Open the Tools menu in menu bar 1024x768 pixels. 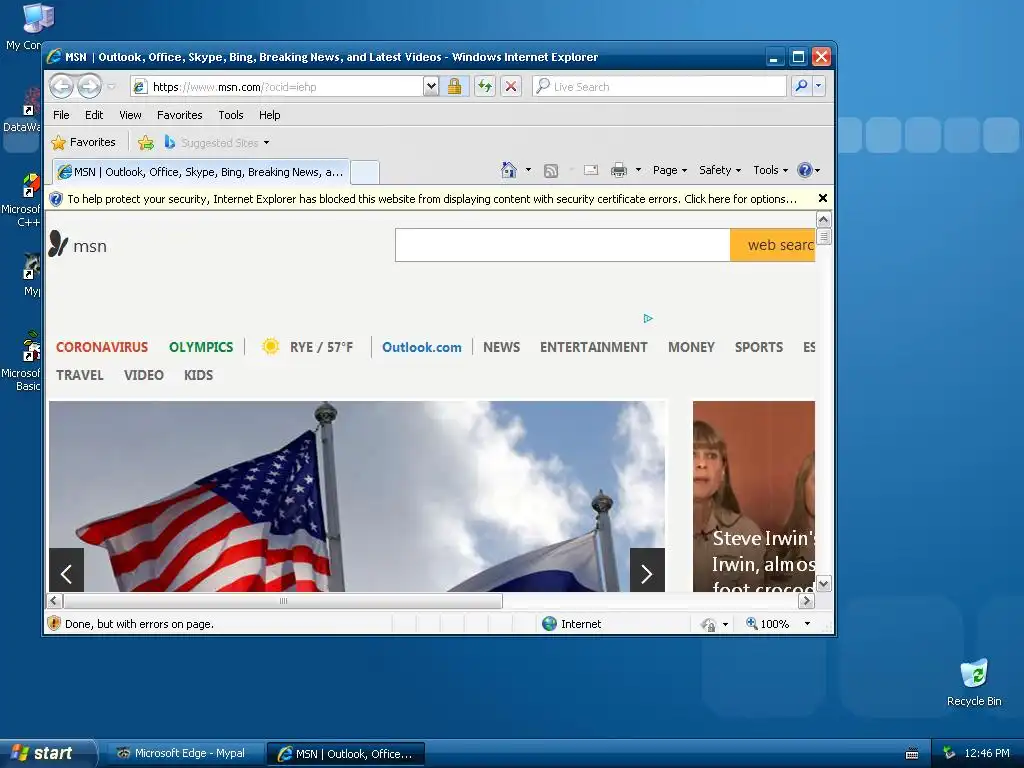(231, 115)
